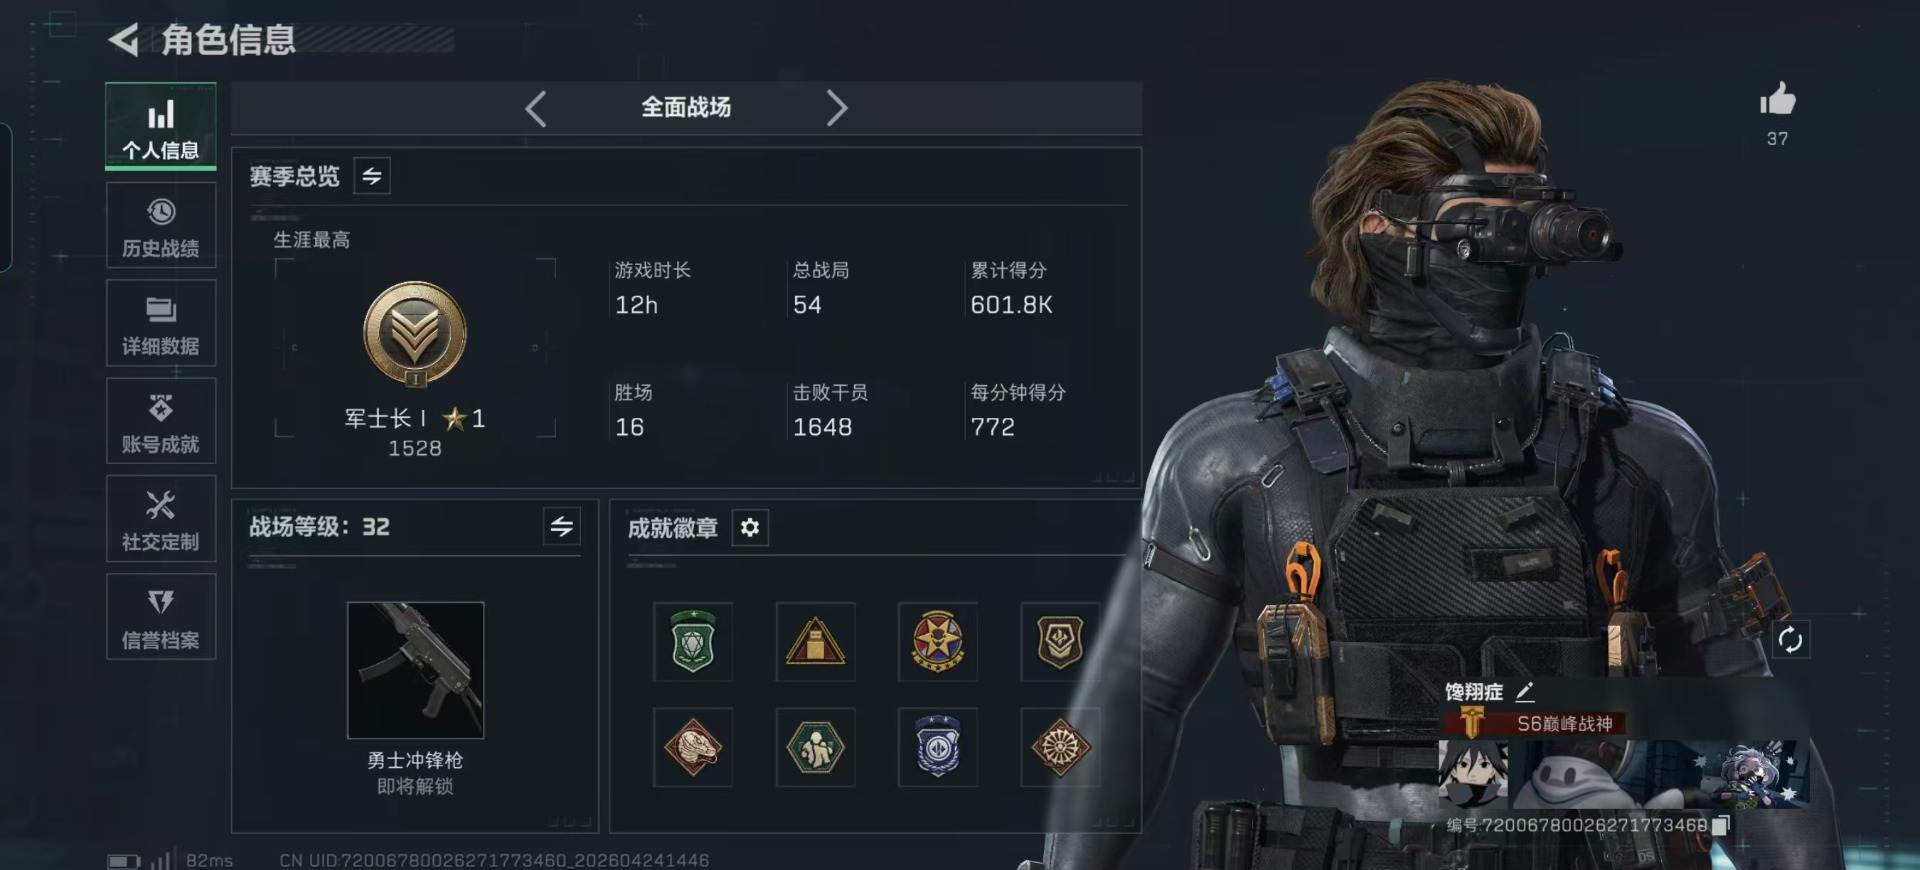The width and height of the screenshot is (1920, 870).
Task: Give a thumbs-up like to this profile
Action: [1777, 99]
